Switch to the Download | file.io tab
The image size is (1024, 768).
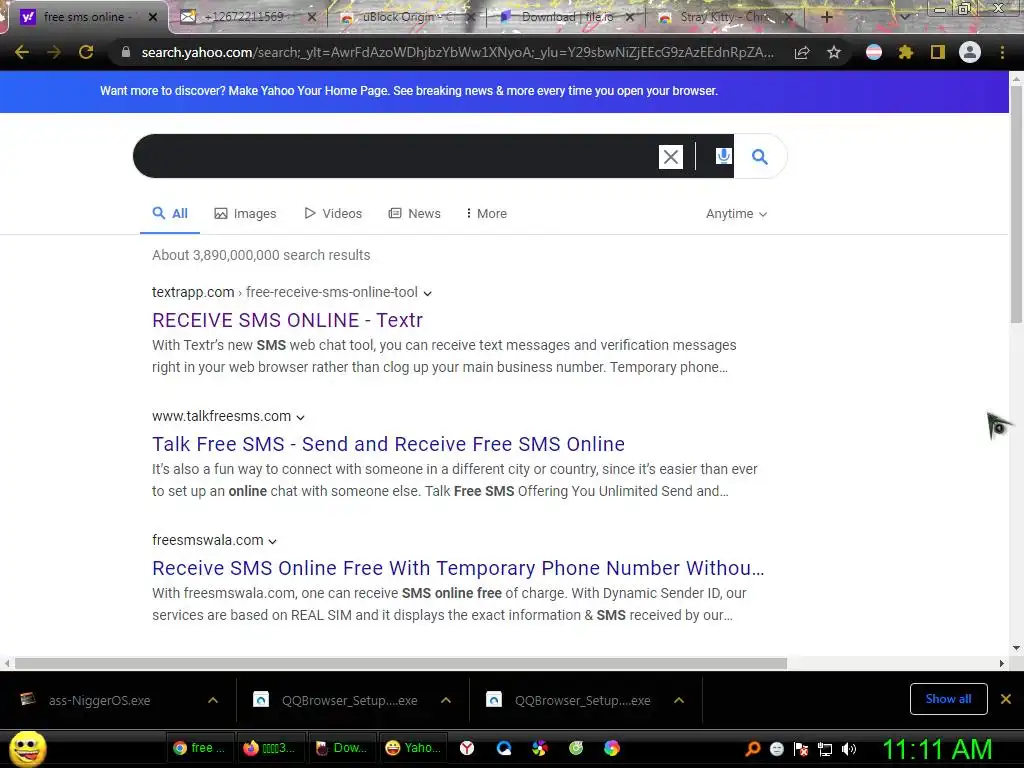[x=566, y=17]
